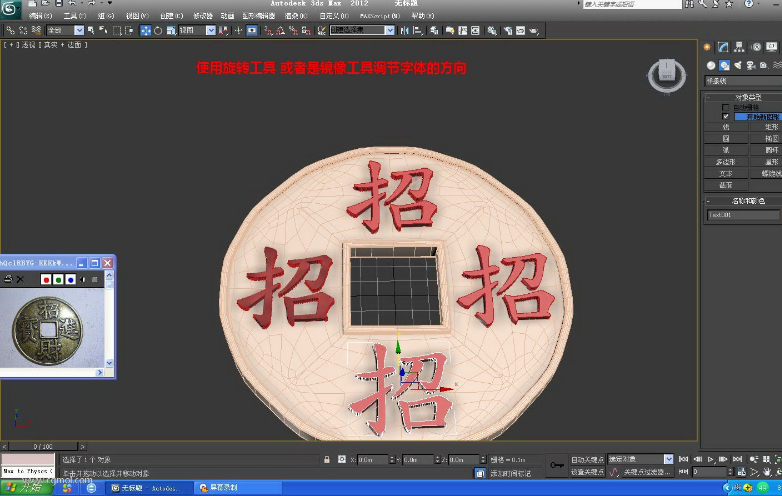Expand the Splines (样条线) category dropdown
Screen dimensions: 782x496
pos(743,81)
